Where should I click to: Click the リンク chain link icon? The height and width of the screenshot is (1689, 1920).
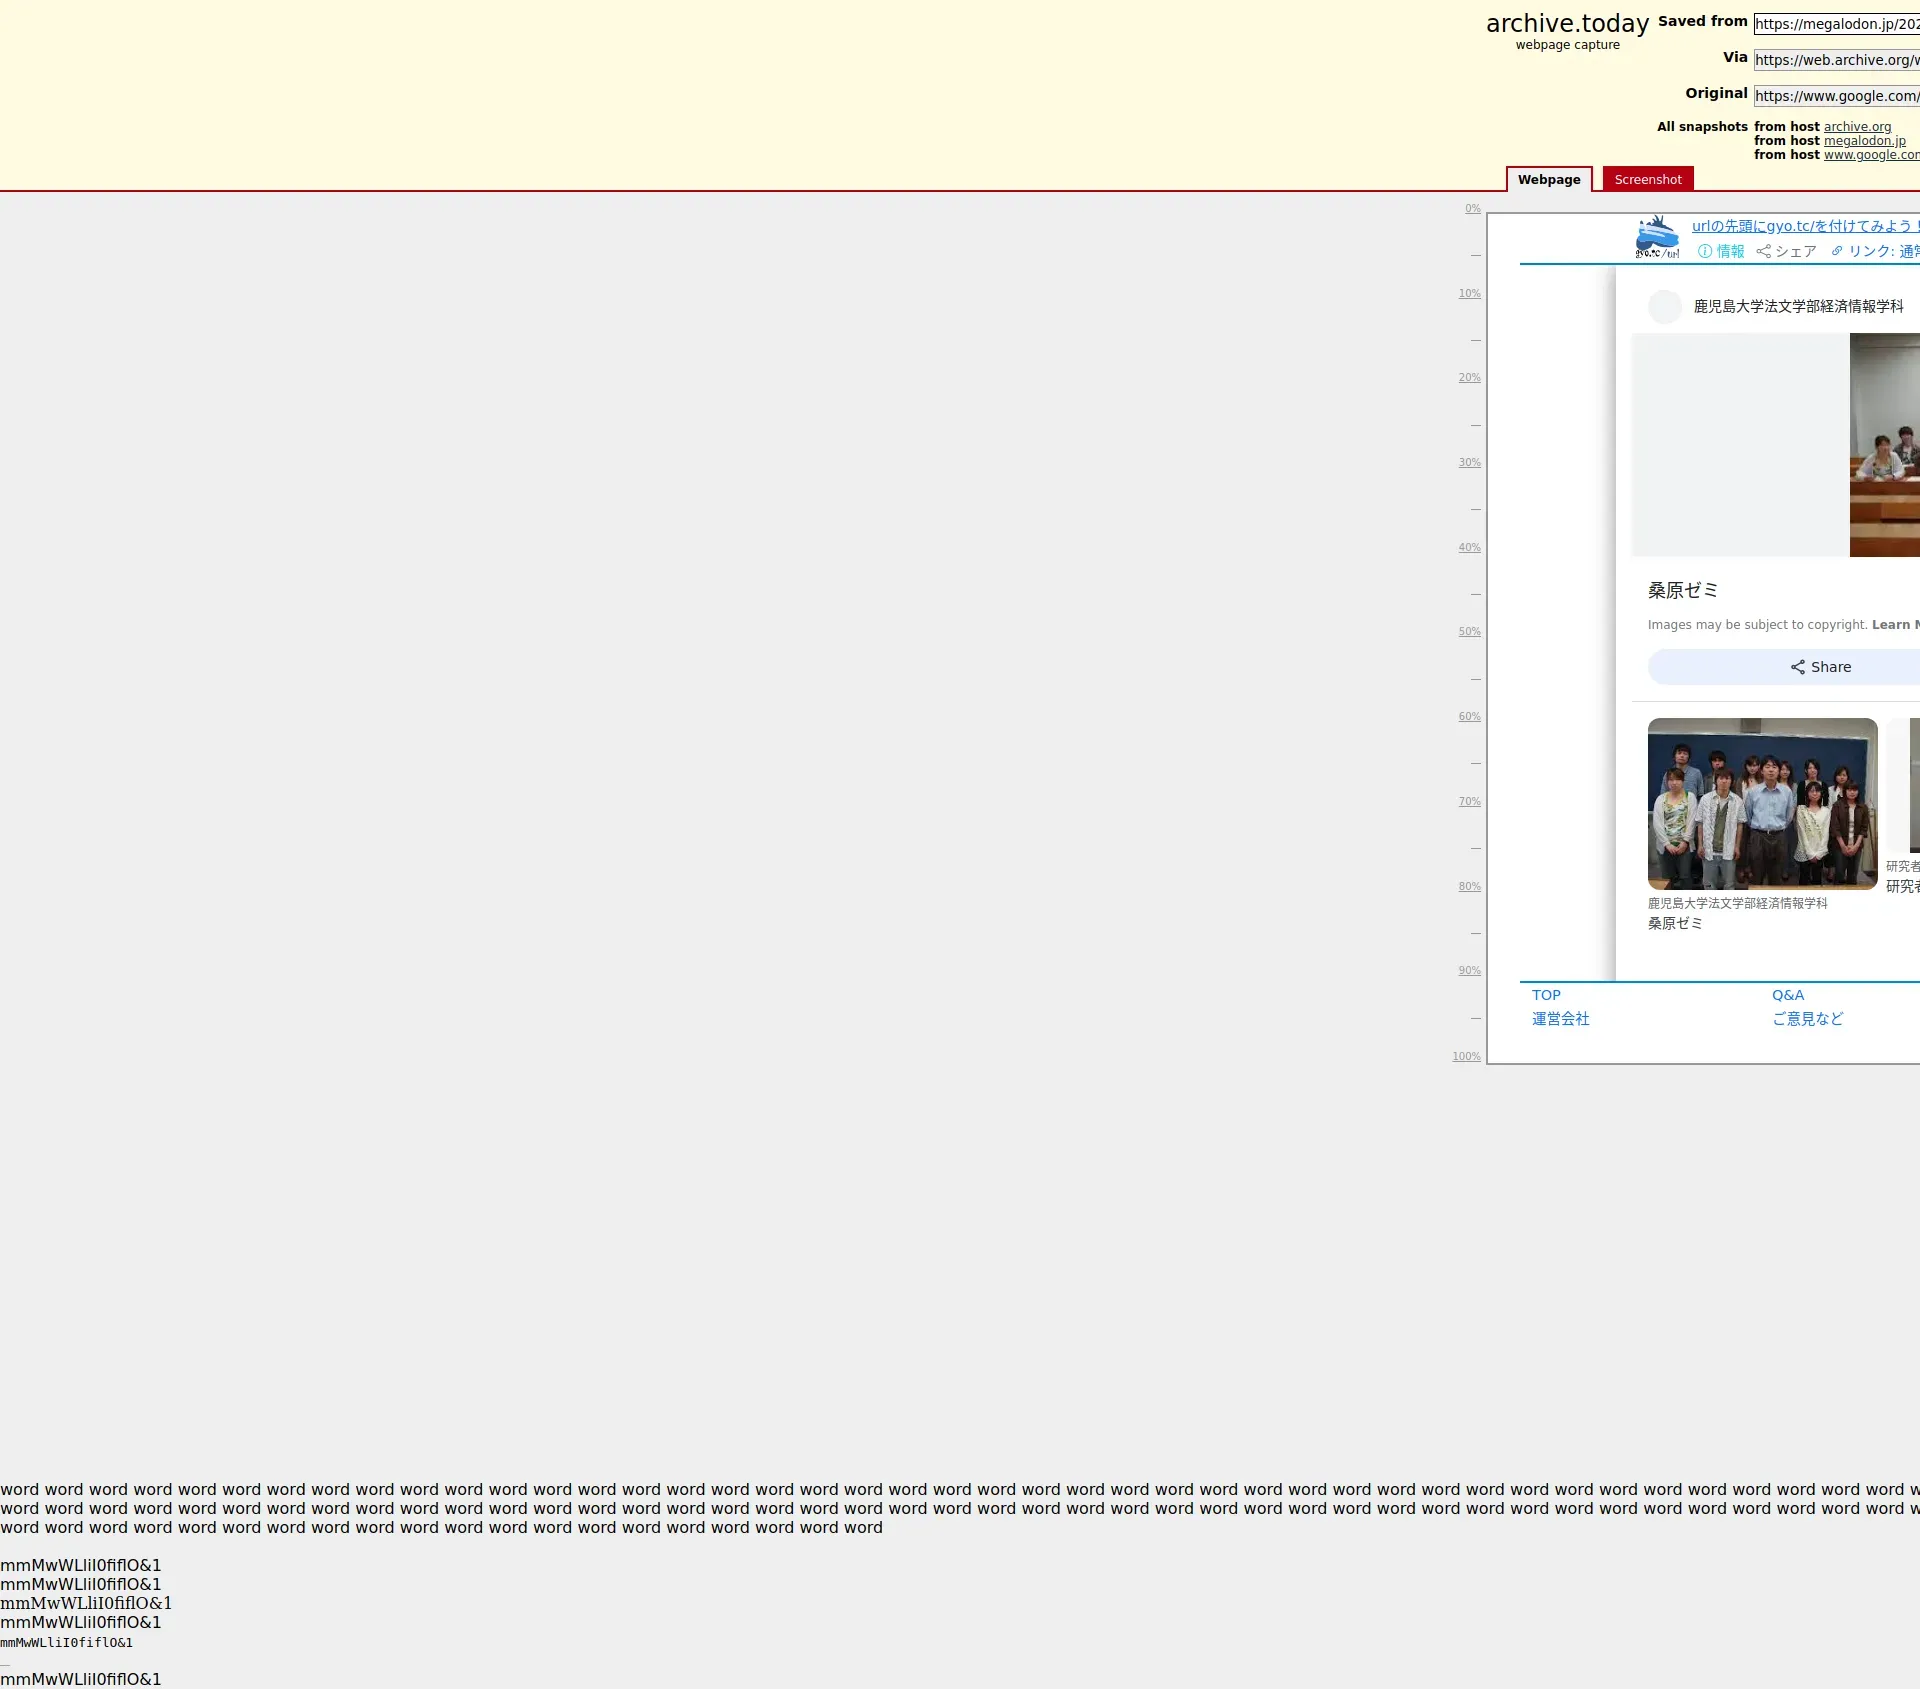pyautogui.click(x=1837, y=251)
